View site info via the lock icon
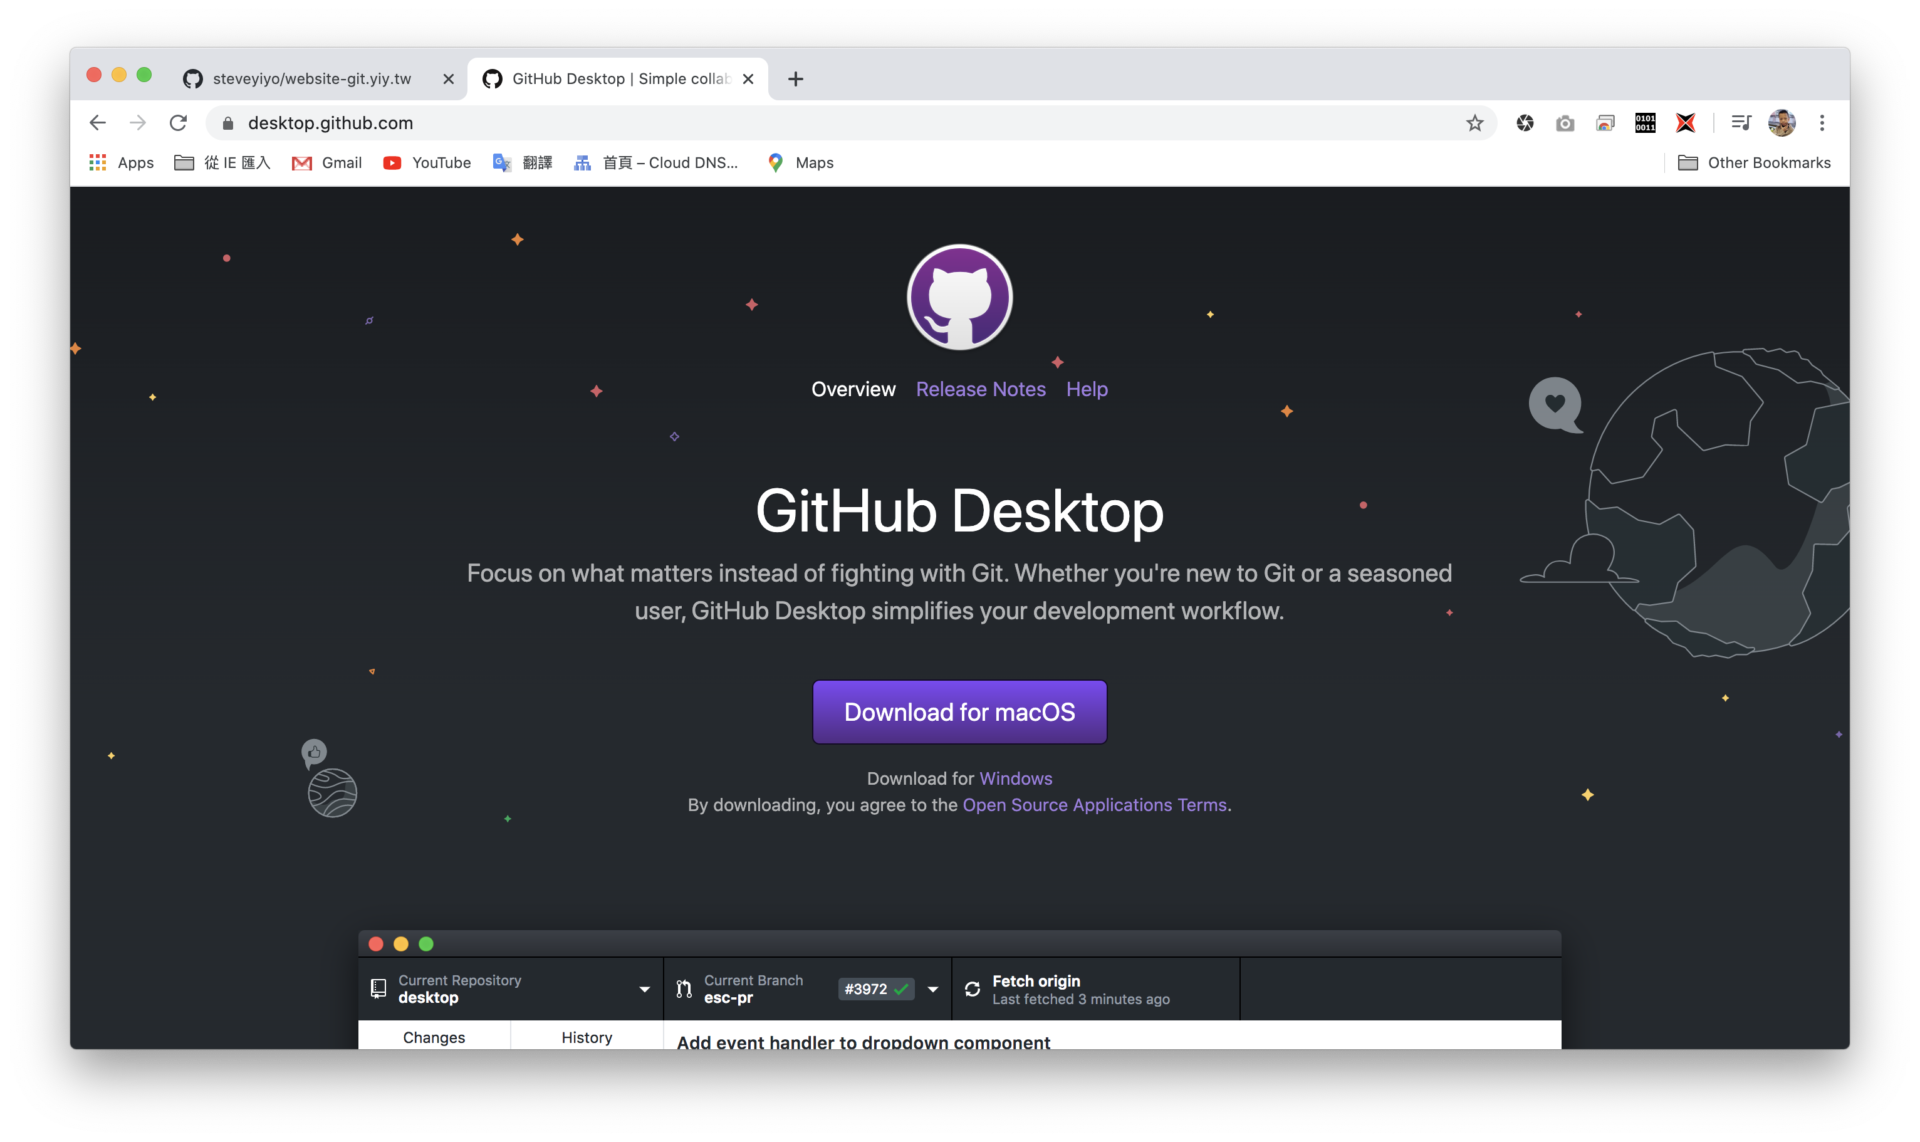1920x1142 pixels. click(x=228, y=123)
